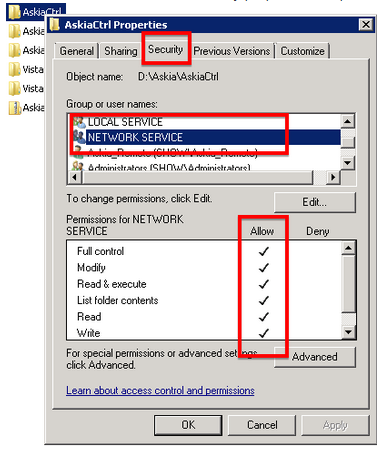Click Allow checkmark for Modify

[264, 268]
